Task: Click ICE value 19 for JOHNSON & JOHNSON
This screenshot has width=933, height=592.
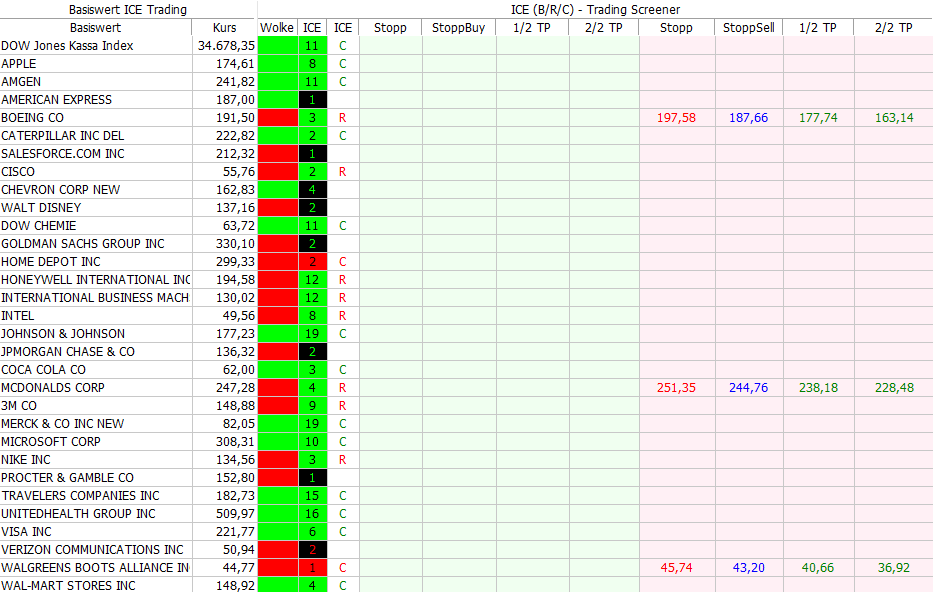Action: click(x=312, y=334)
